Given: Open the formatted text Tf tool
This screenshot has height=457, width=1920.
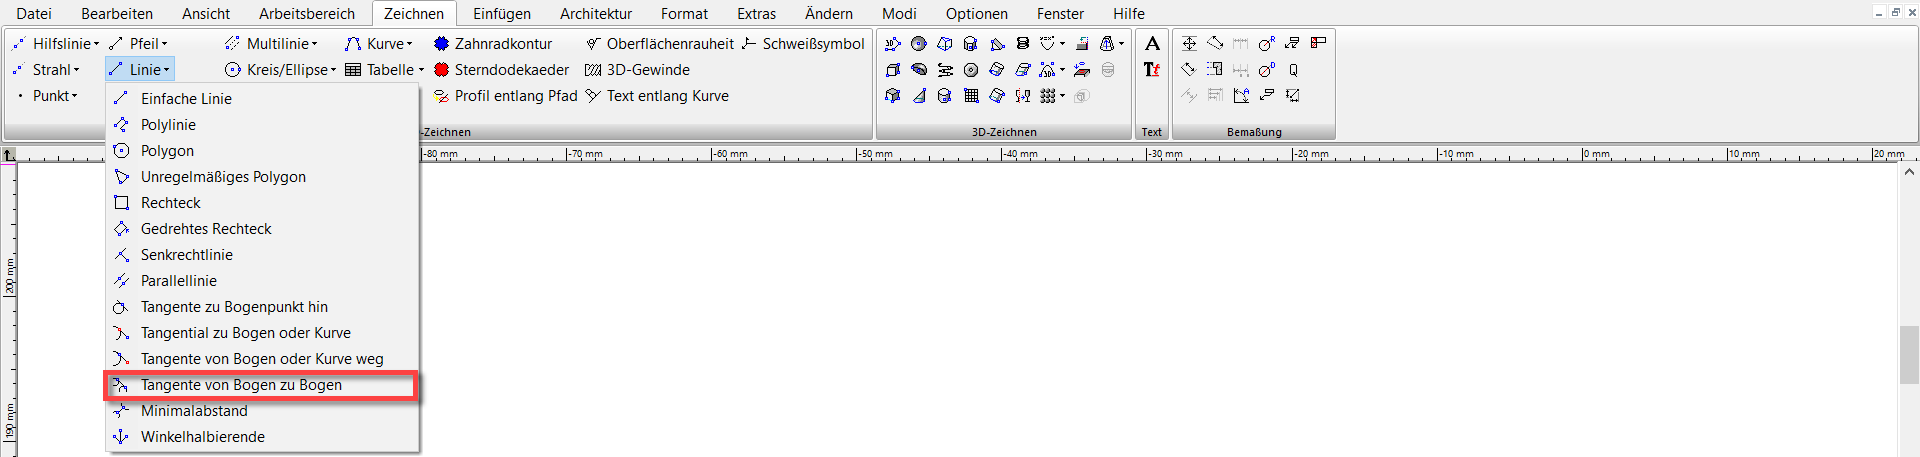Looking at the screenshot, I should tap(1152, 70).
